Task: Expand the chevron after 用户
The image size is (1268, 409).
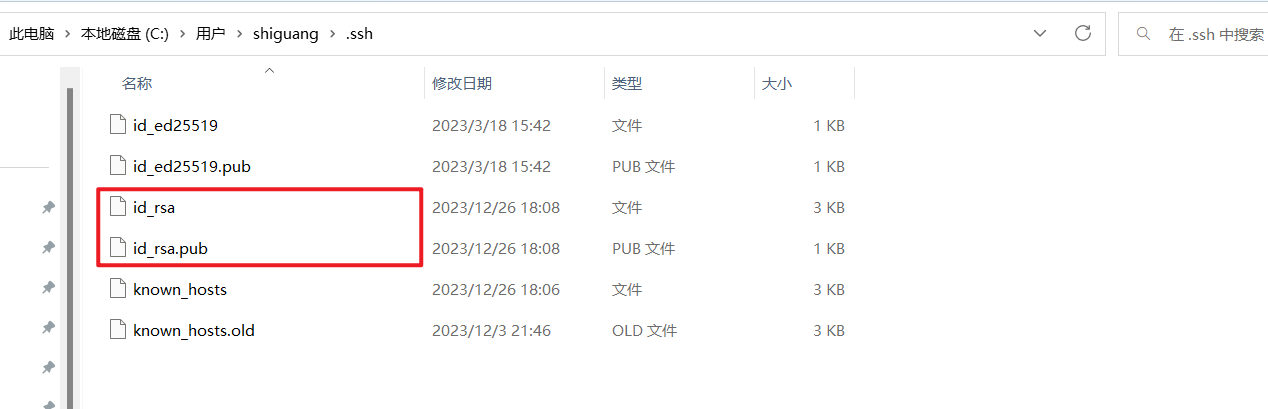Action: pyautogui.click(x=239, y=34)
